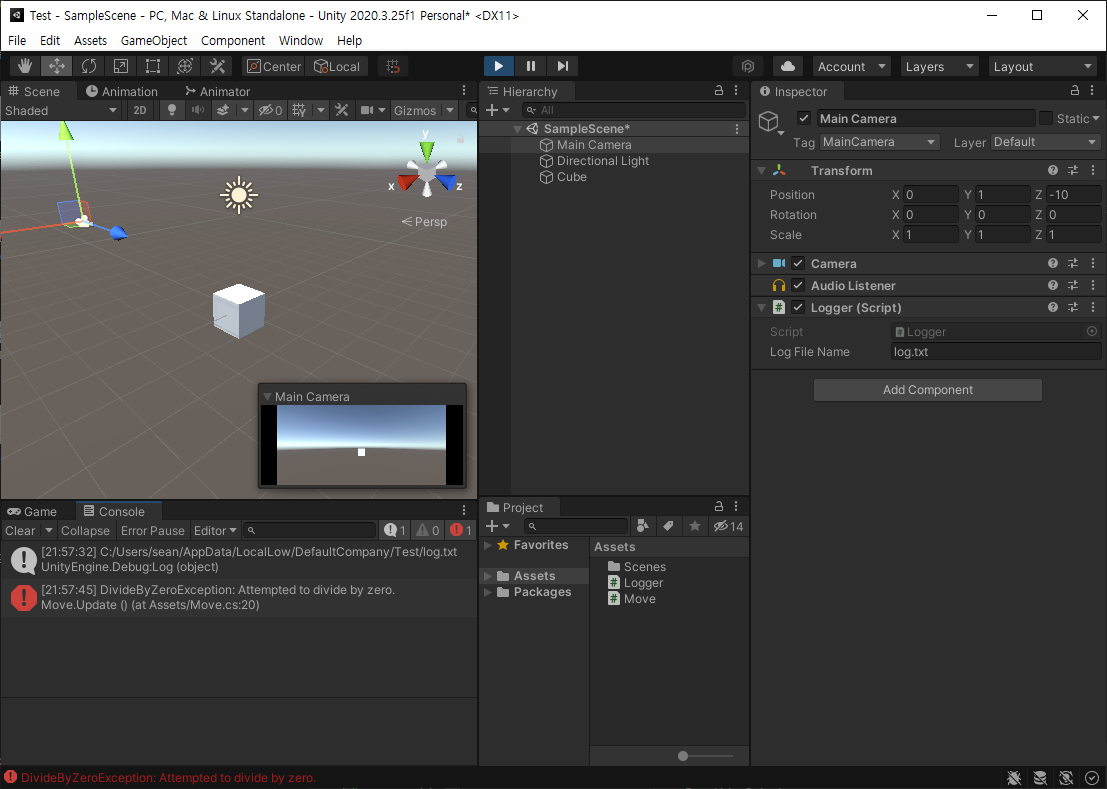
Task: Open the Account dropdown
Action: (x=851, y=66)
